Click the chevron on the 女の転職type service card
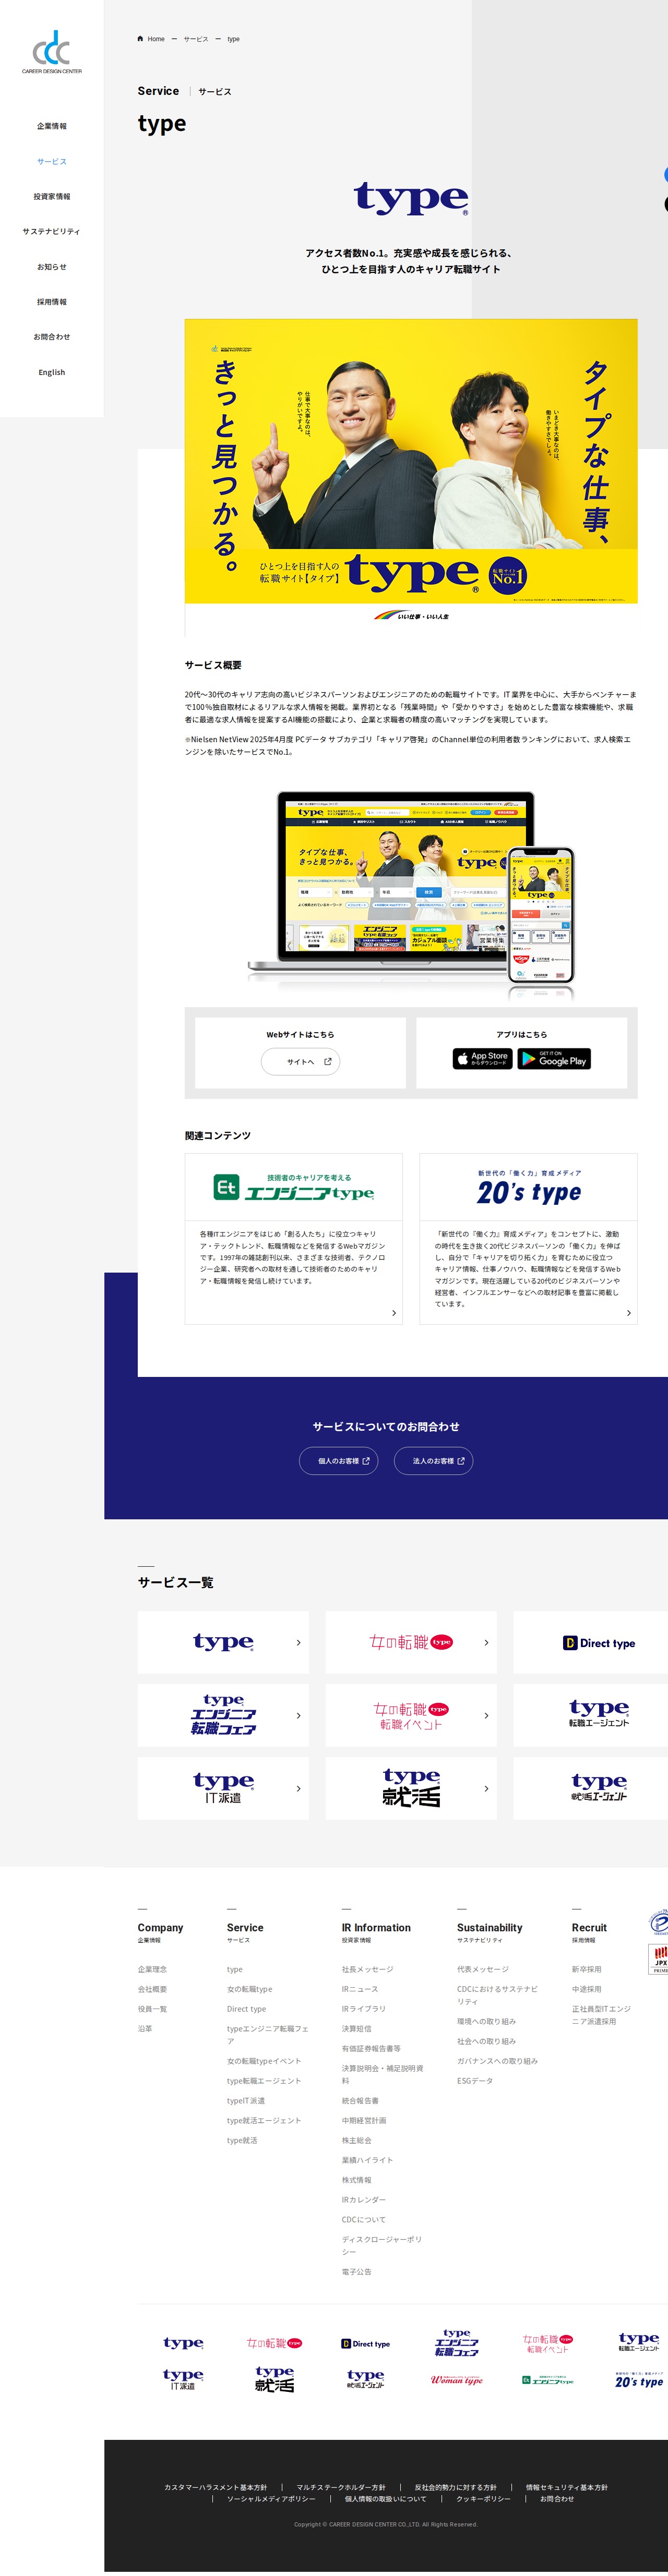 tap(486, 1642)
